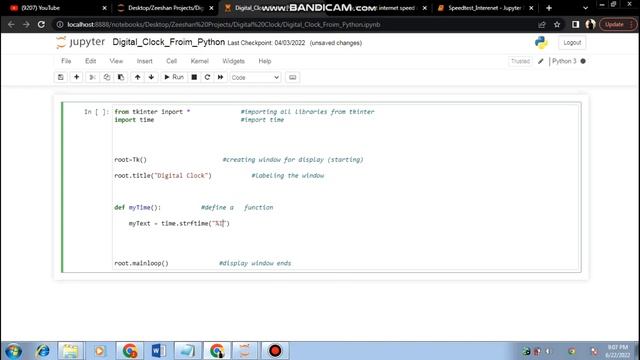Switch to the Speedtest_Interenet Jupyter tab
The height and width of the screenshot is (360, 640).
click(484, 8)
